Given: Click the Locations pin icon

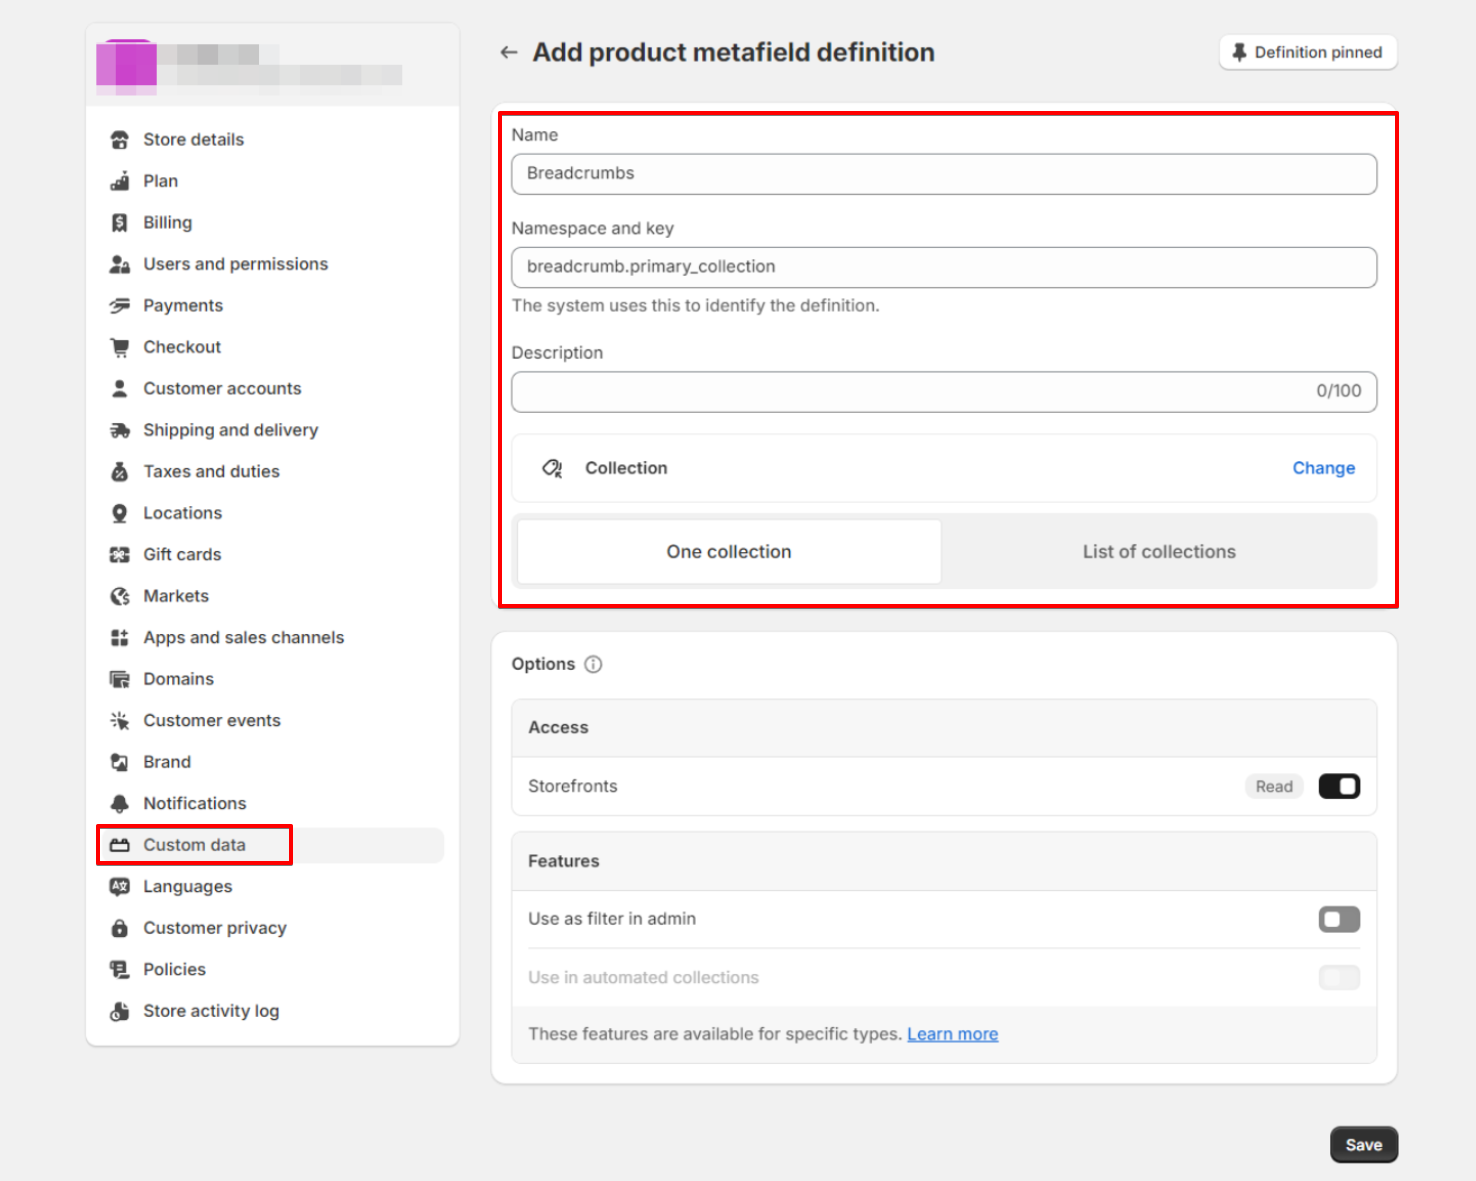Looking at the screenshot, I should click(x=120, y=513).
